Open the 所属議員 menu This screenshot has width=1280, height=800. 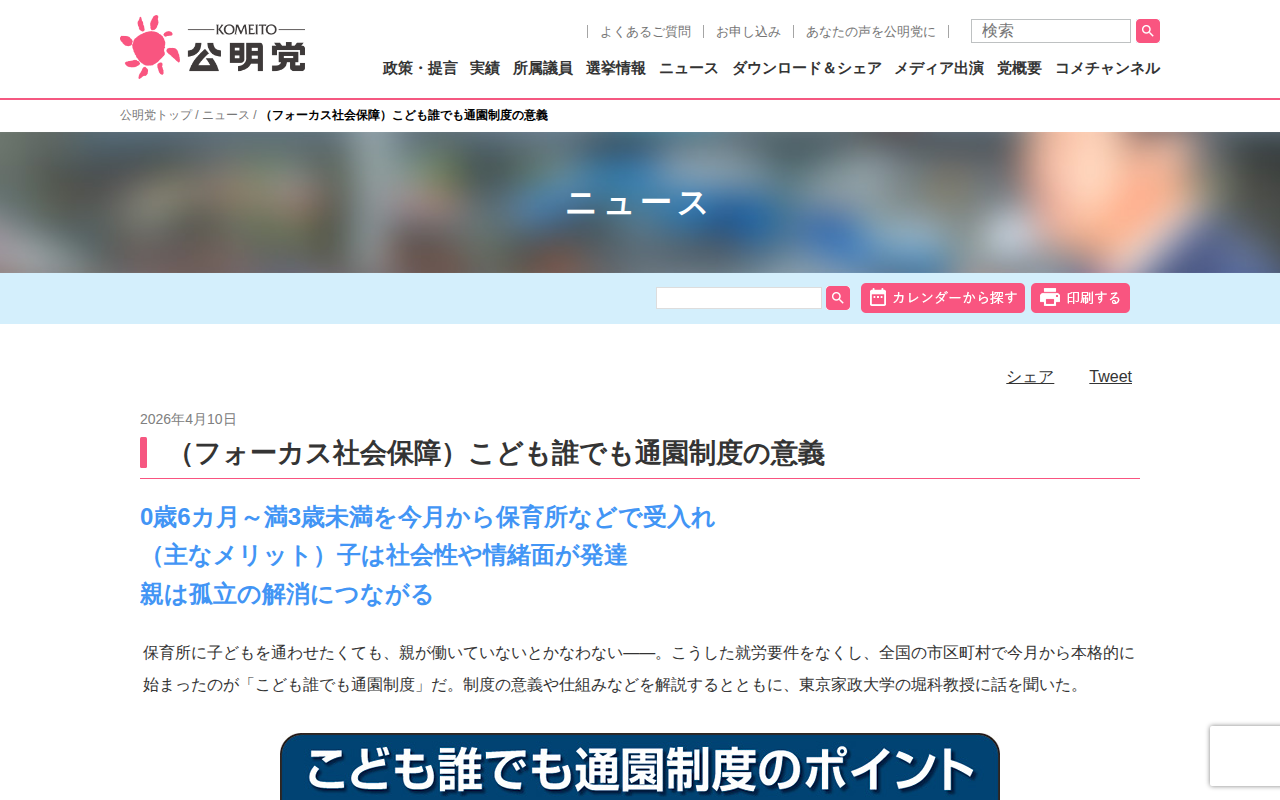[x=543, y=68]
